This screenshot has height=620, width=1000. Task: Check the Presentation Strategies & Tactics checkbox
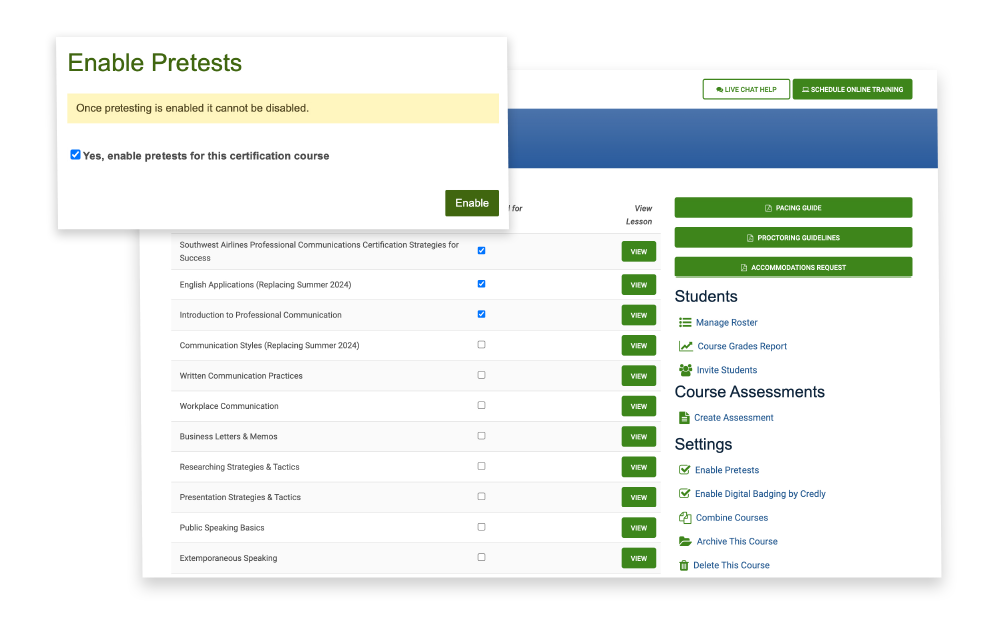point(482,497)
